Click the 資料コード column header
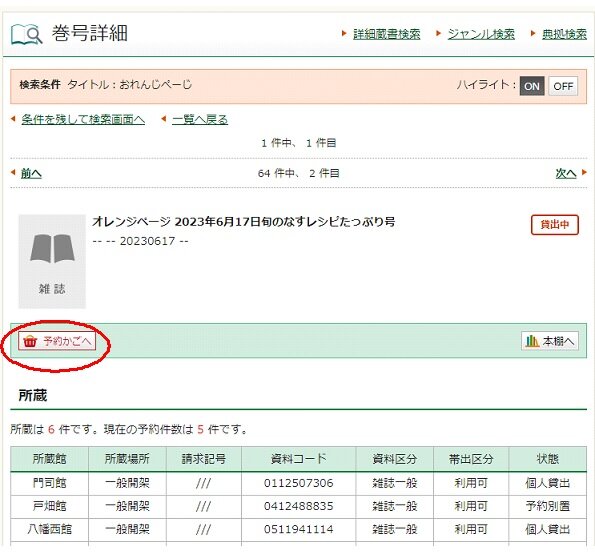Viewport: 595px width, 553px height. pos(298,459)
